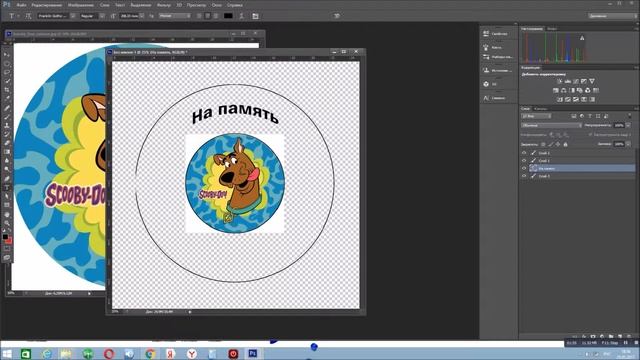This screenshot has height=360, width=640.
Task: Select the Clone Stamp tool
Action: pyautogui.click(x=7, y=125)
